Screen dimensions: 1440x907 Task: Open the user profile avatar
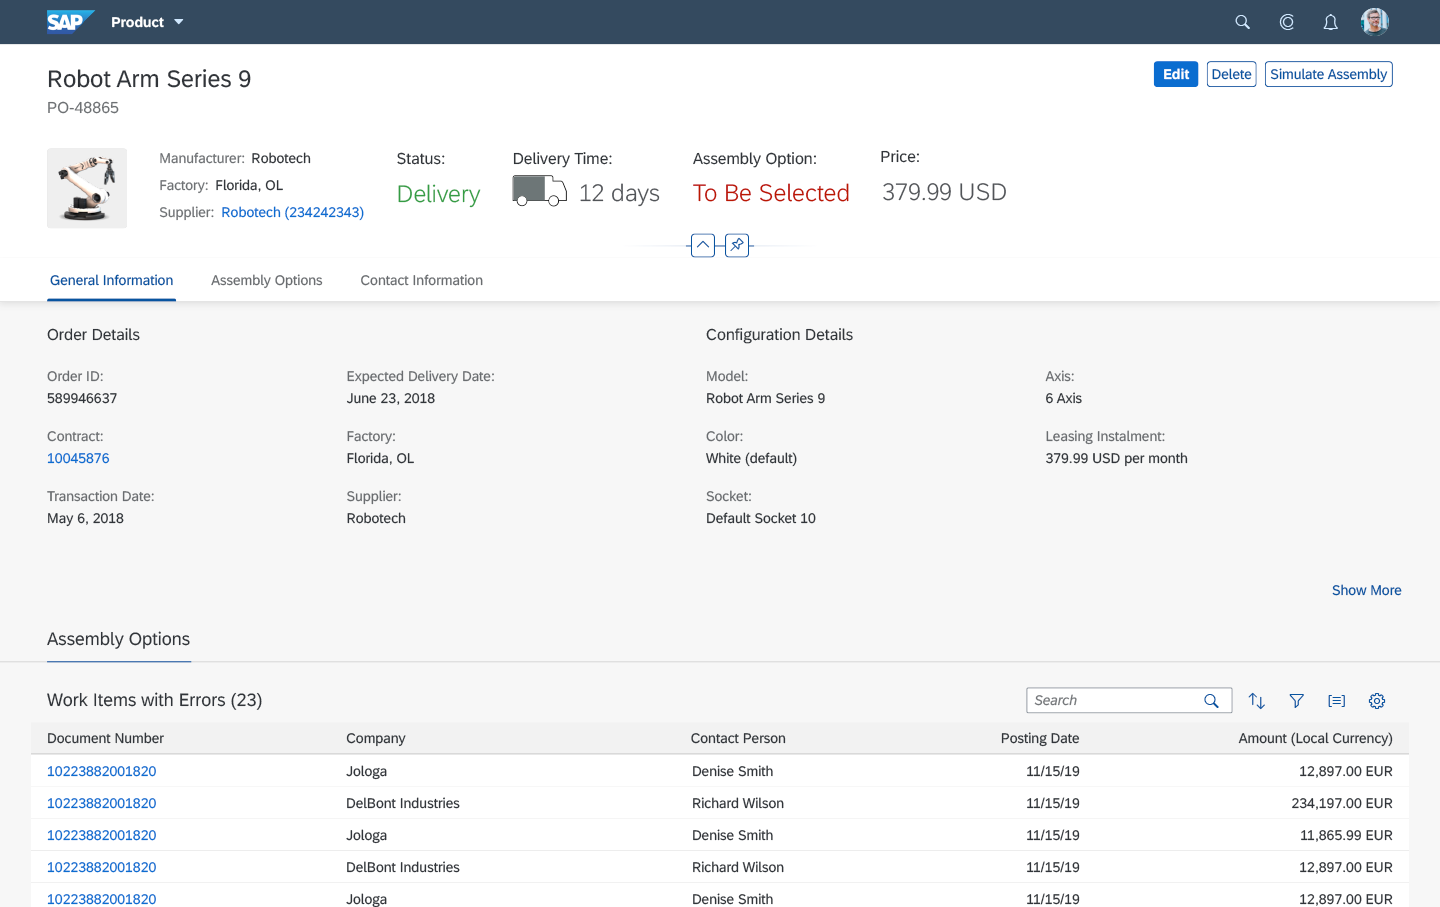1375,21
